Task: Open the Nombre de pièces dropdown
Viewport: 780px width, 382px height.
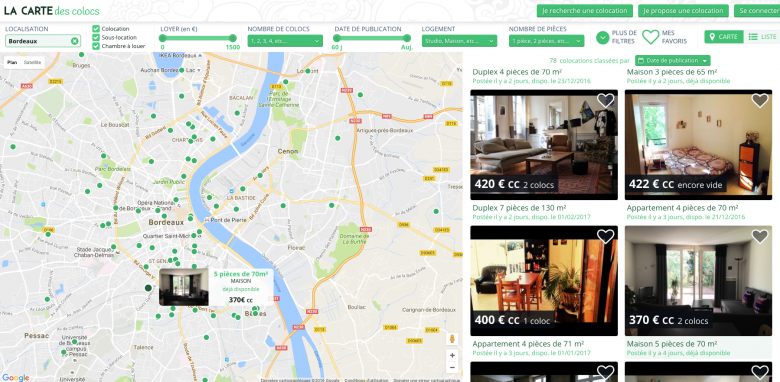Action: click(x=546, y=41)
